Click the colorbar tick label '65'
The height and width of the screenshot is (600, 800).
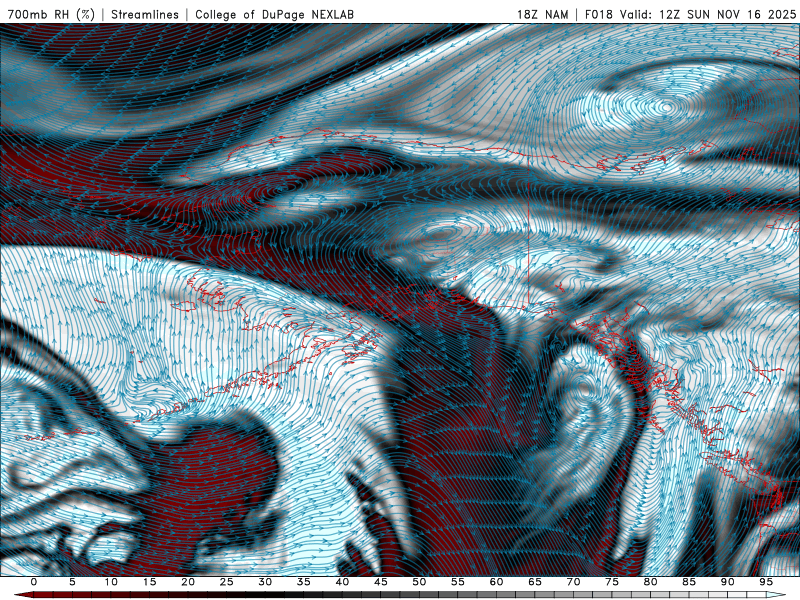[535, 582]
